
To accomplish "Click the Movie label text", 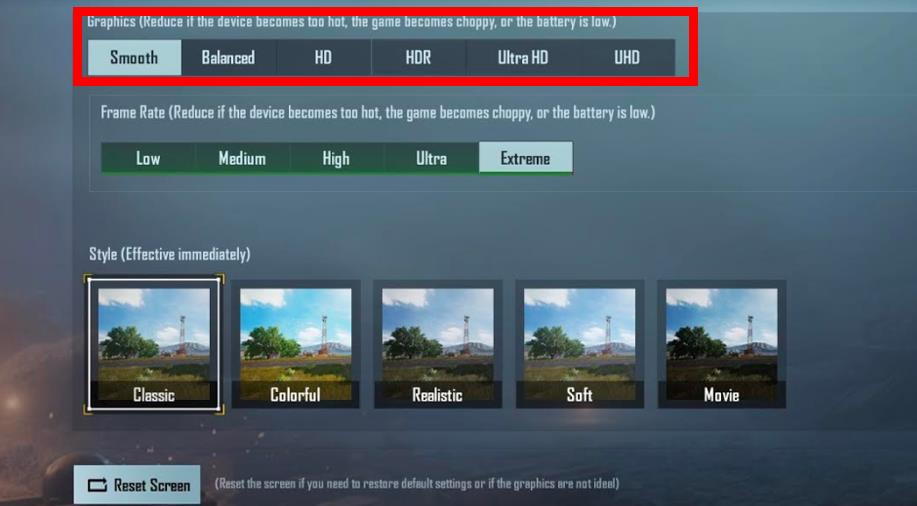I will tap(722, 395).
